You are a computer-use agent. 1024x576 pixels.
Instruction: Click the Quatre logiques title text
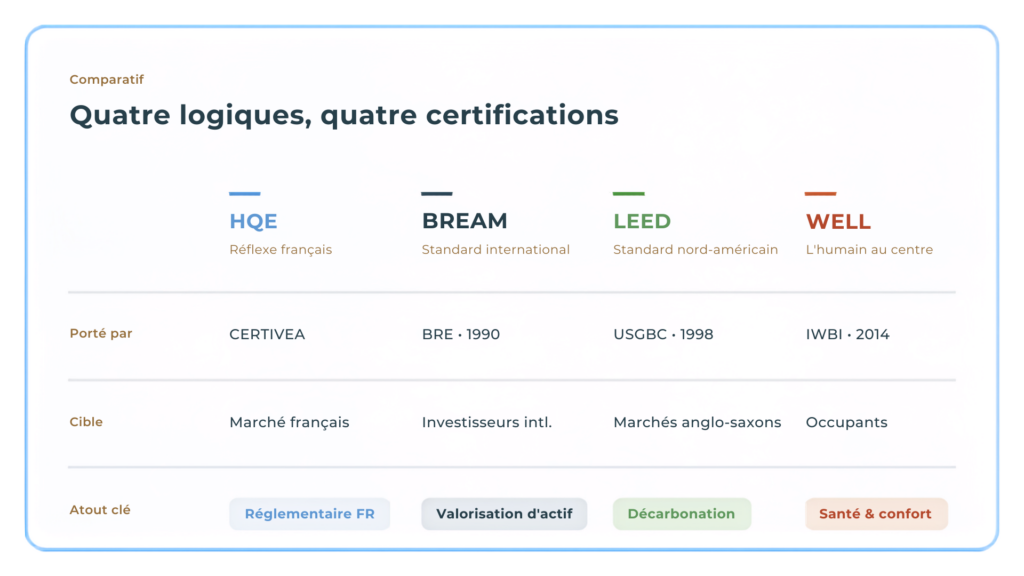344,116
